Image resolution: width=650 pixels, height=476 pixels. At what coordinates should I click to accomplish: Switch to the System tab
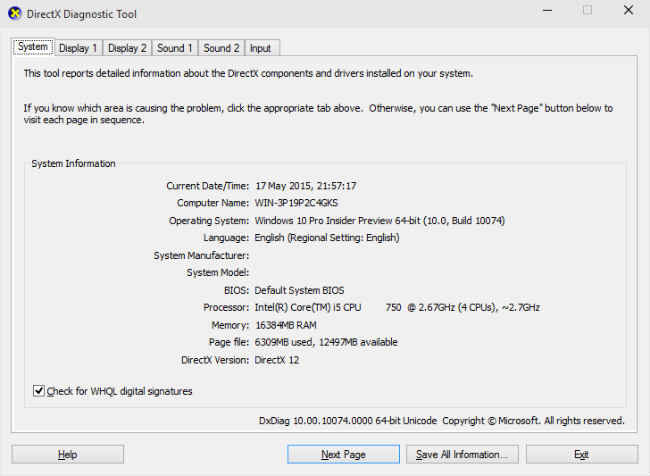pyautogui.click(x=33, y=46)
